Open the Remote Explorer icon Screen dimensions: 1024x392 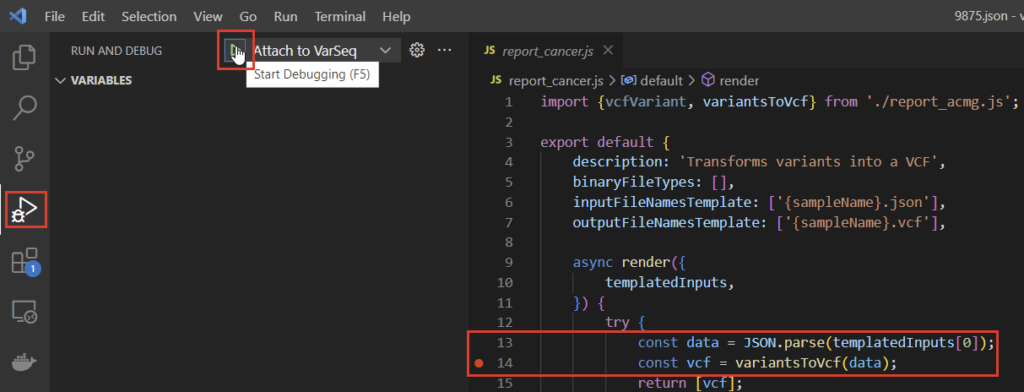coord(25,312)
